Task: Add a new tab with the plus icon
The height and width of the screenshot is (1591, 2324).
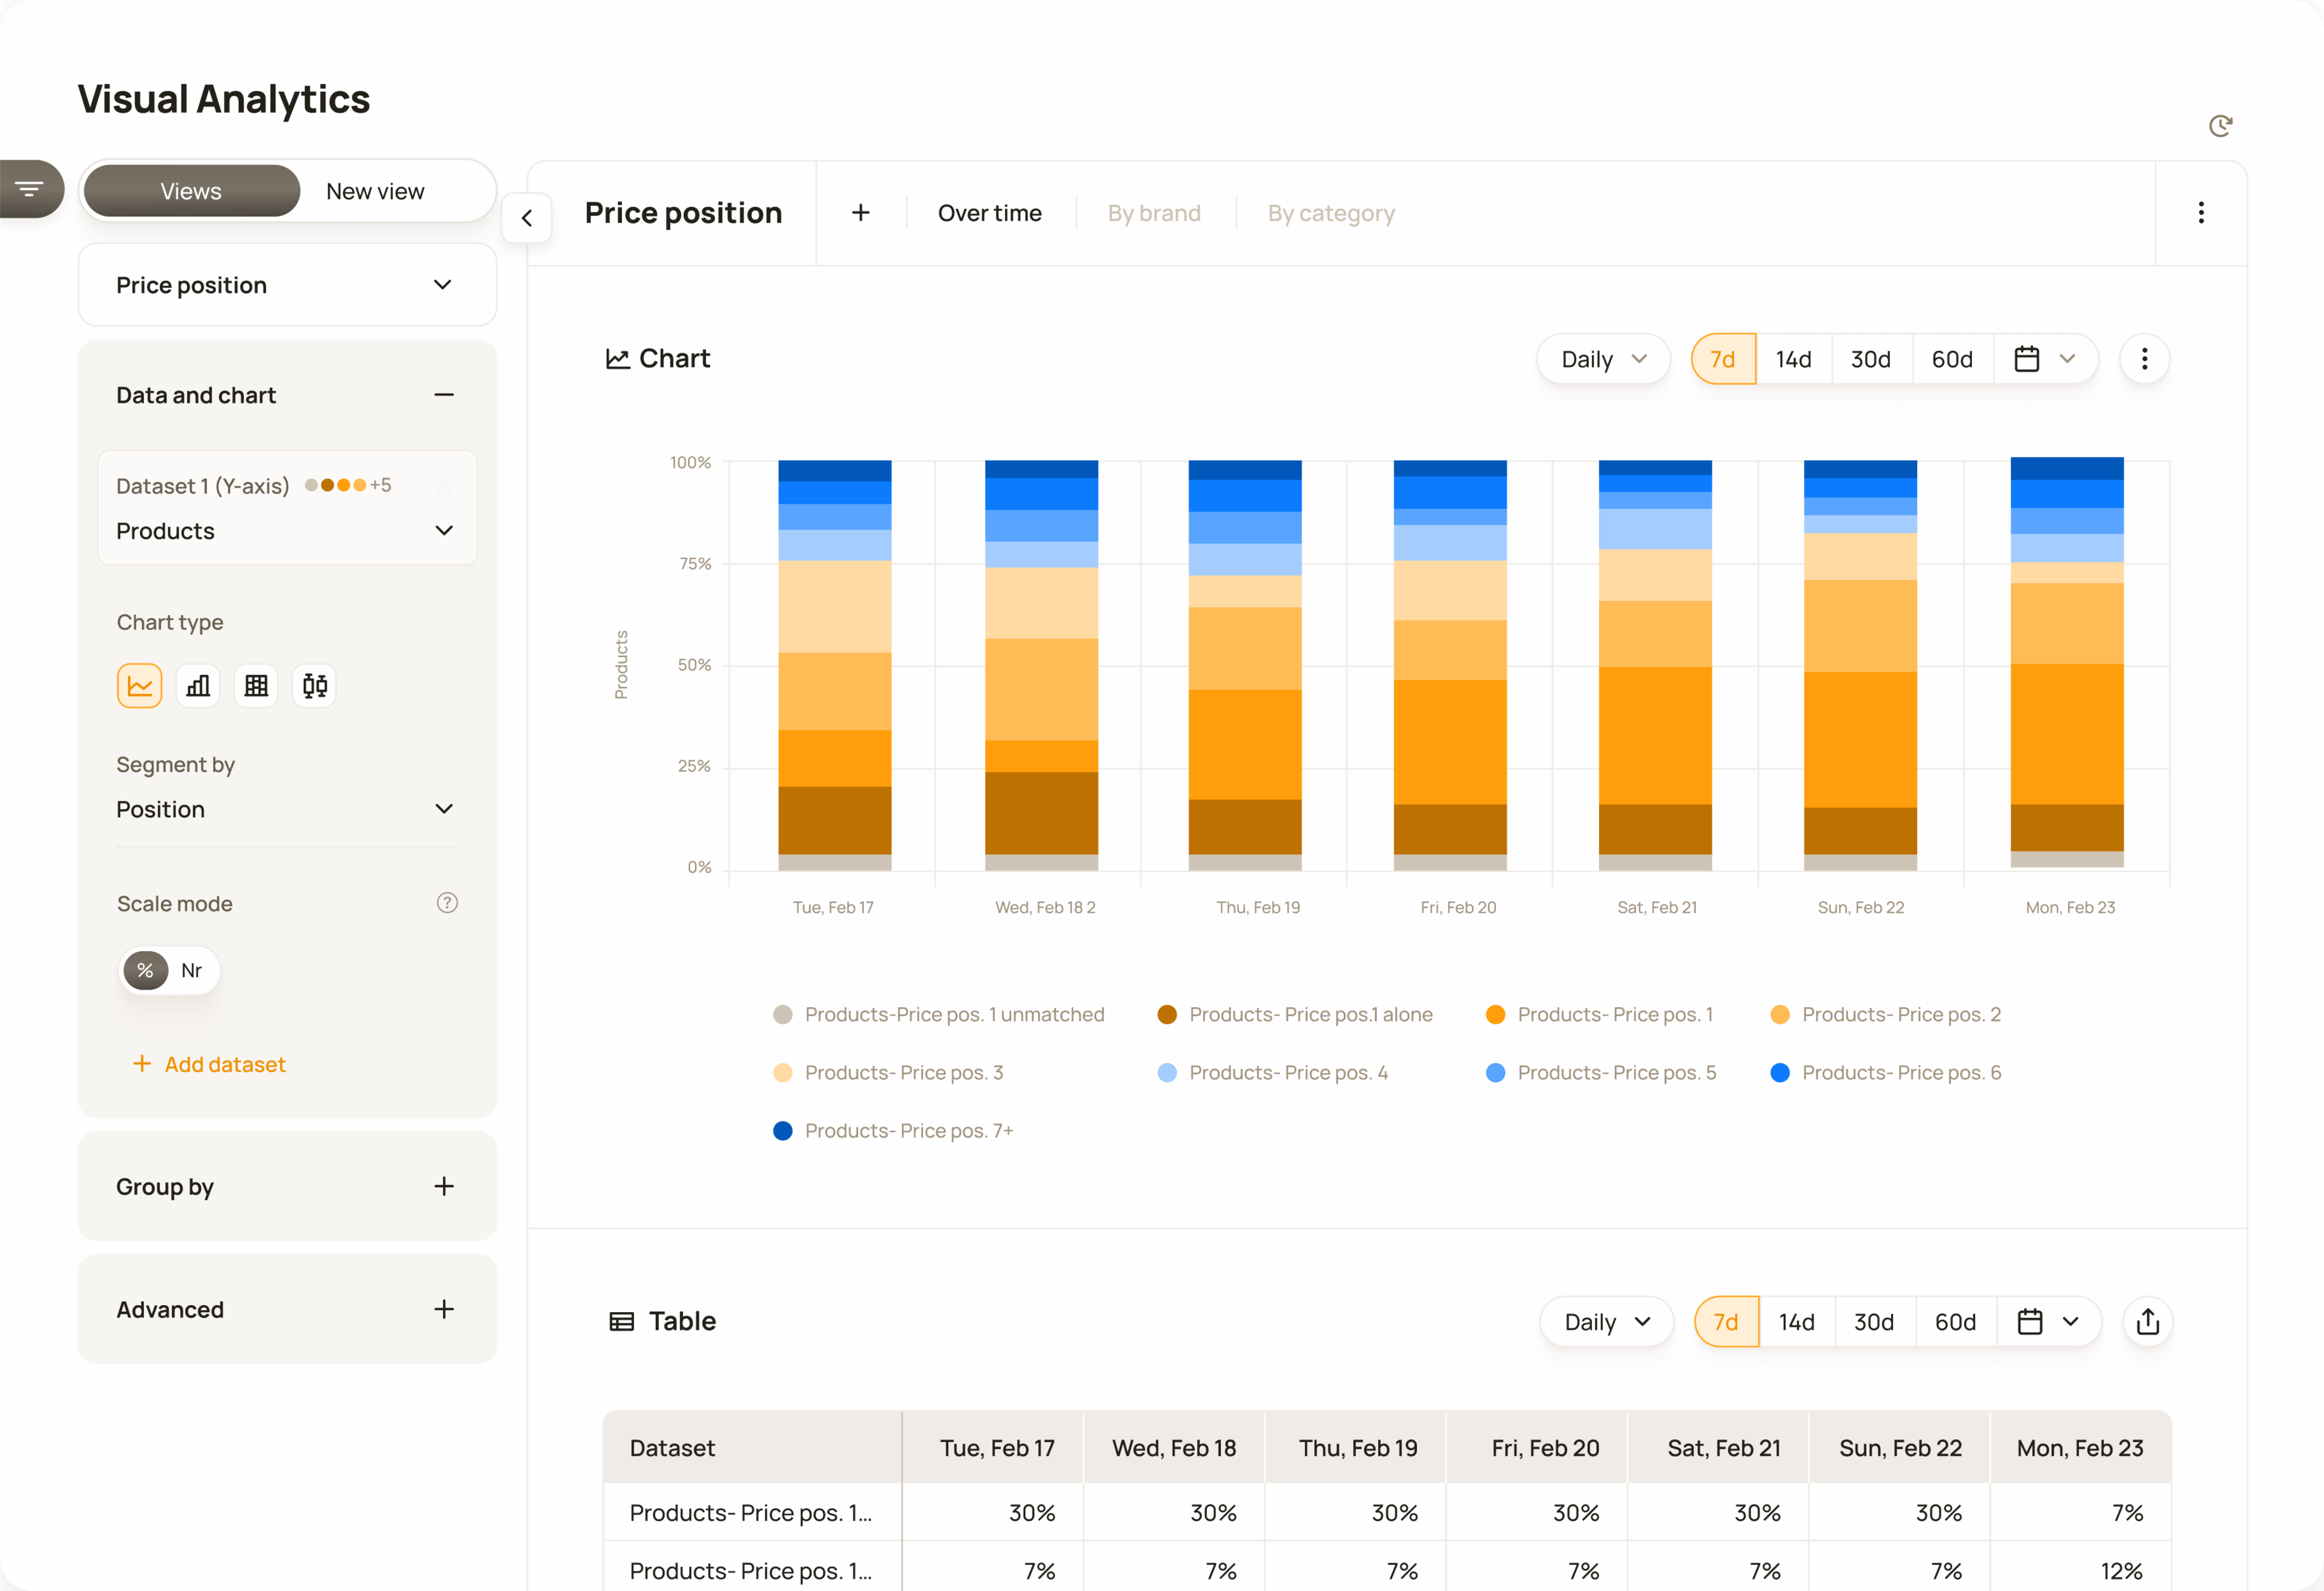Action: 860,213
